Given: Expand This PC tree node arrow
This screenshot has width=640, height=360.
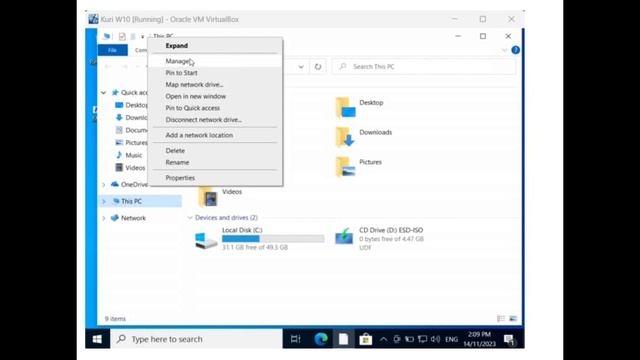Looking at the screenshot, I should pos(104,202).
